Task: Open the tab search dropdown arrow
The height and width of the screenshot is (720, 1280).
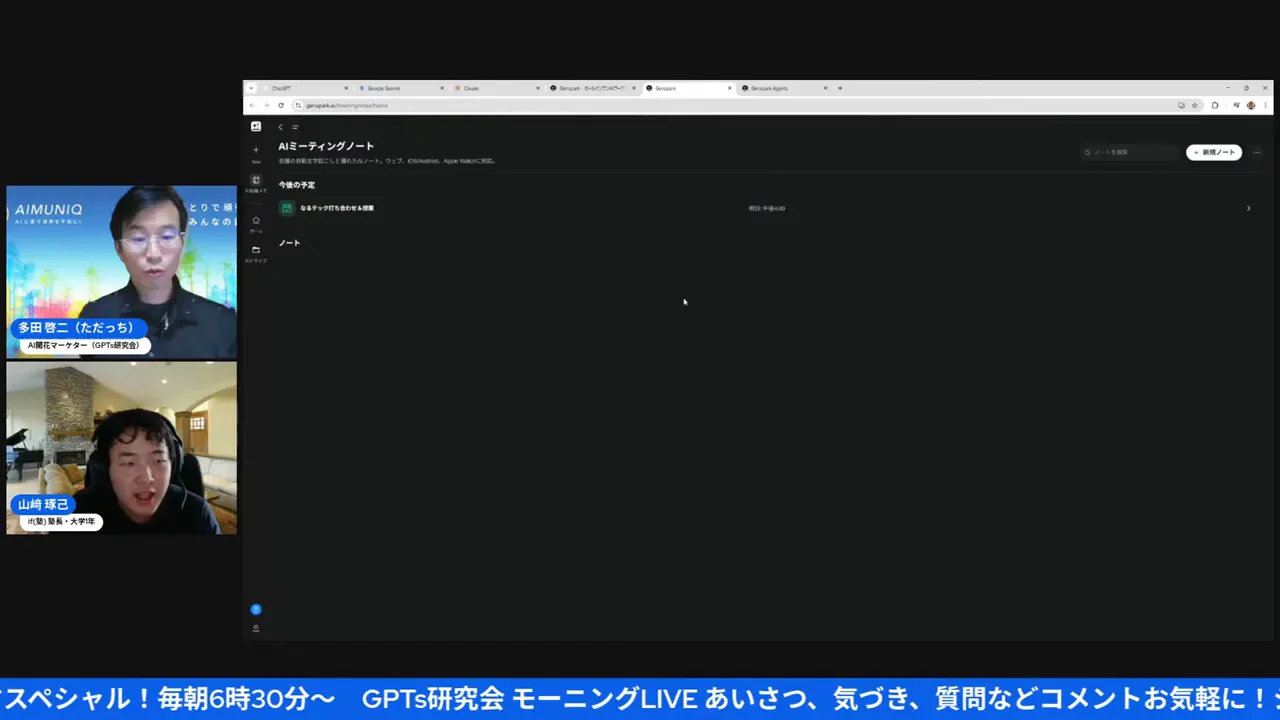Action: coord(251,88)
